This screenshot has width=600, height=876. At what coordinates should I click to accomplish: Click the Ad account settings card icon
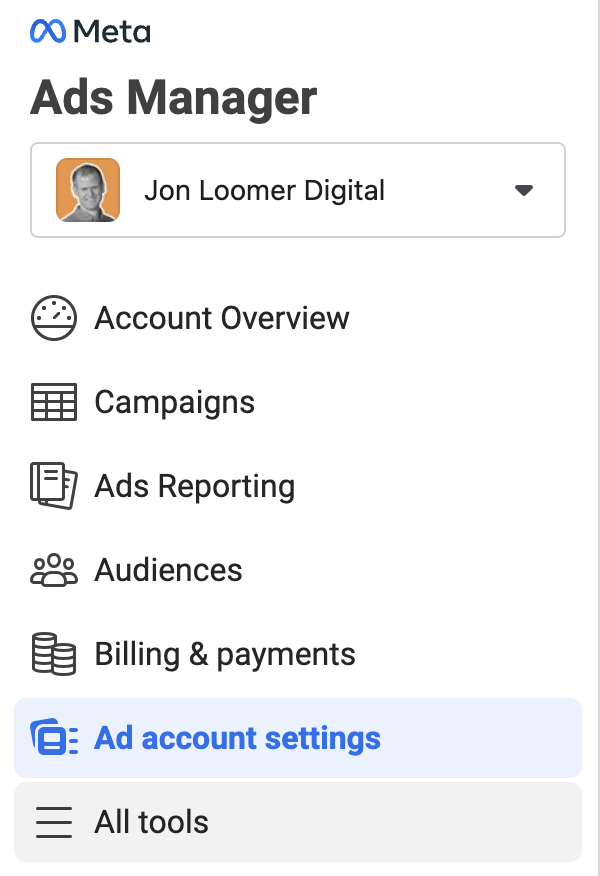54,738
